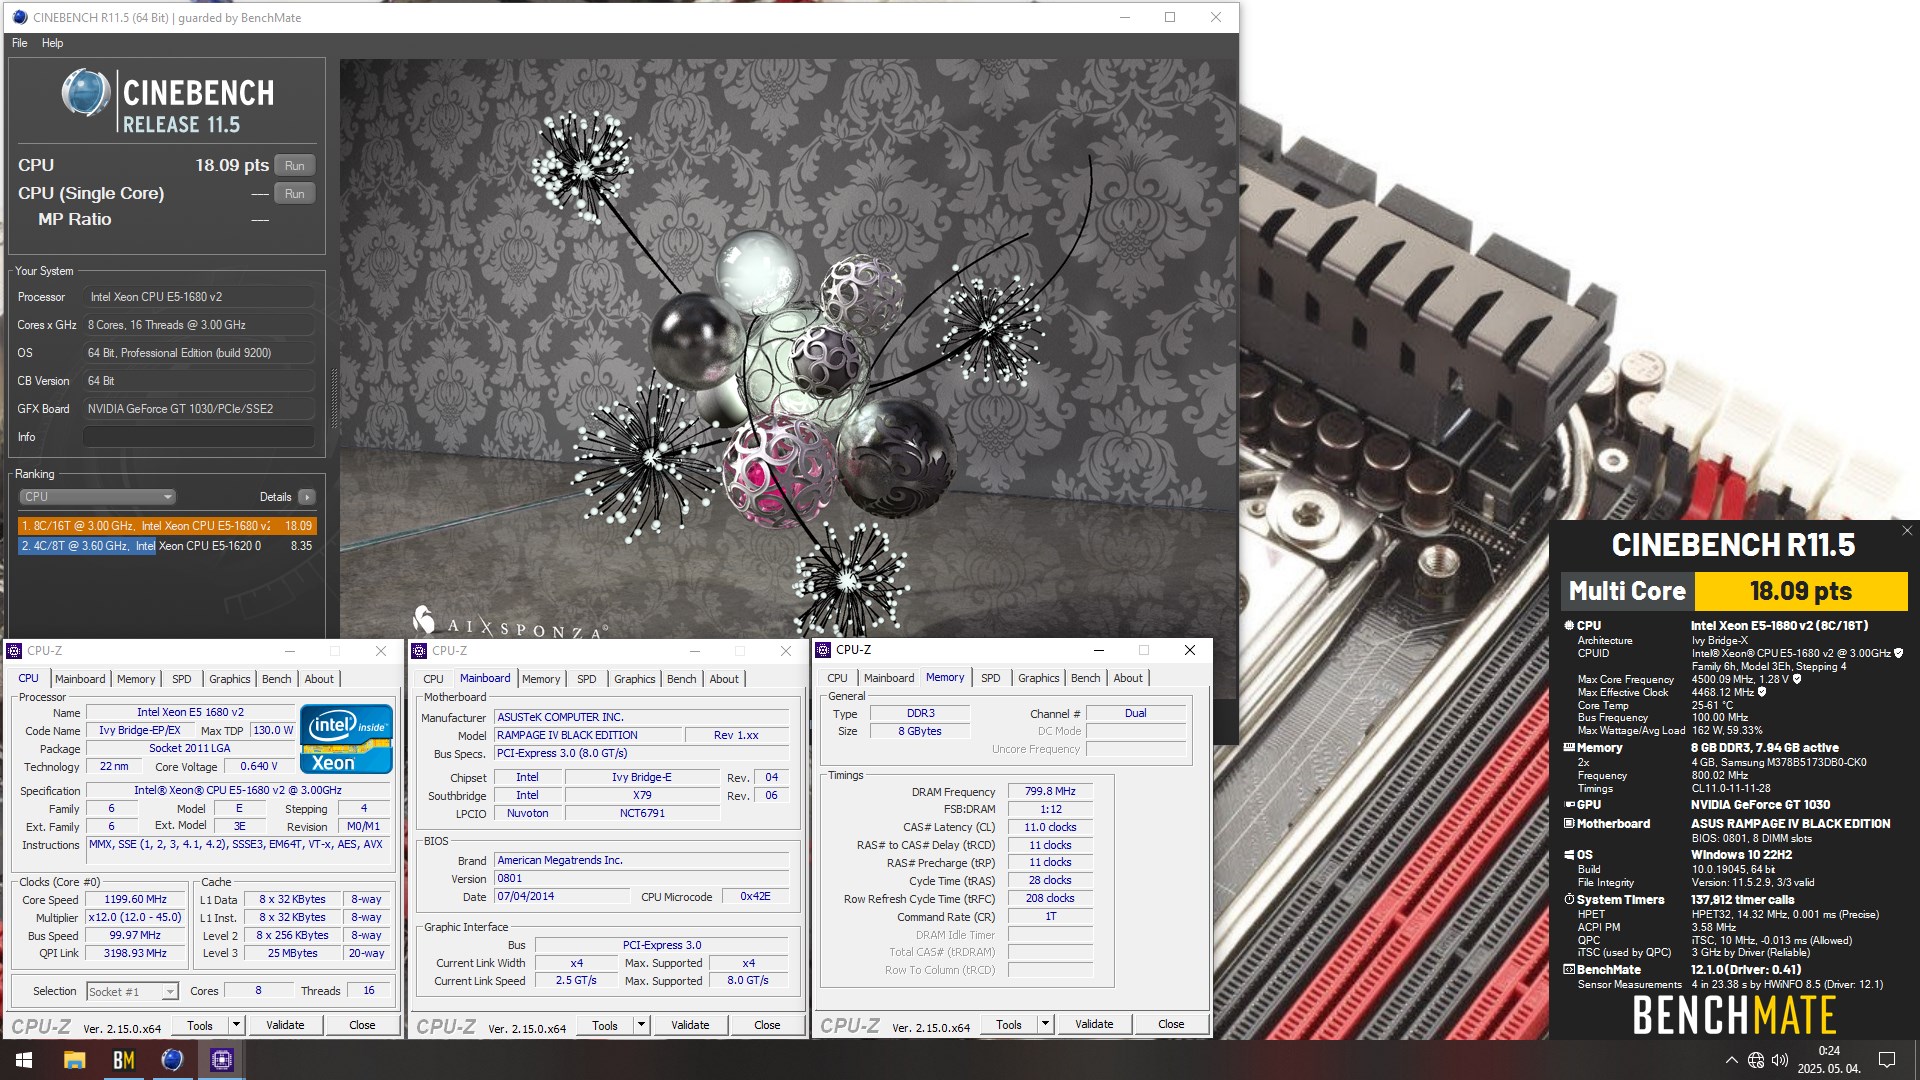This screenshot has width=1920, height=1080.
Task: Expand Tools dropdown arrow in left CPU-Z window
Action: click(236, 1025)
